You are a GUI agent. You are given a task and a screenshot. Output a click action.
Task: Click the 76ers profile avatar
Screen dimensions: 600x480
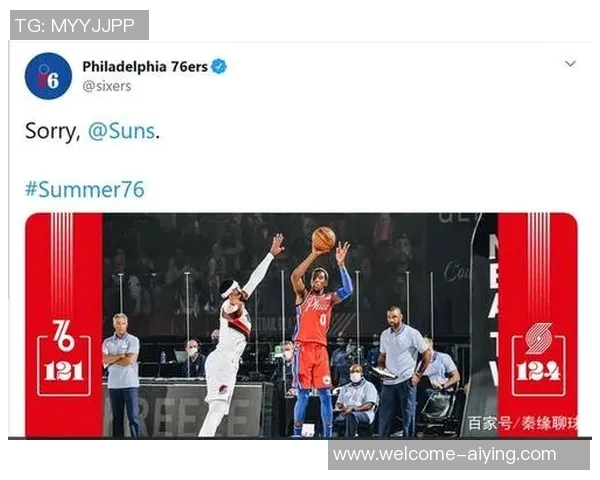click(48, 76)
